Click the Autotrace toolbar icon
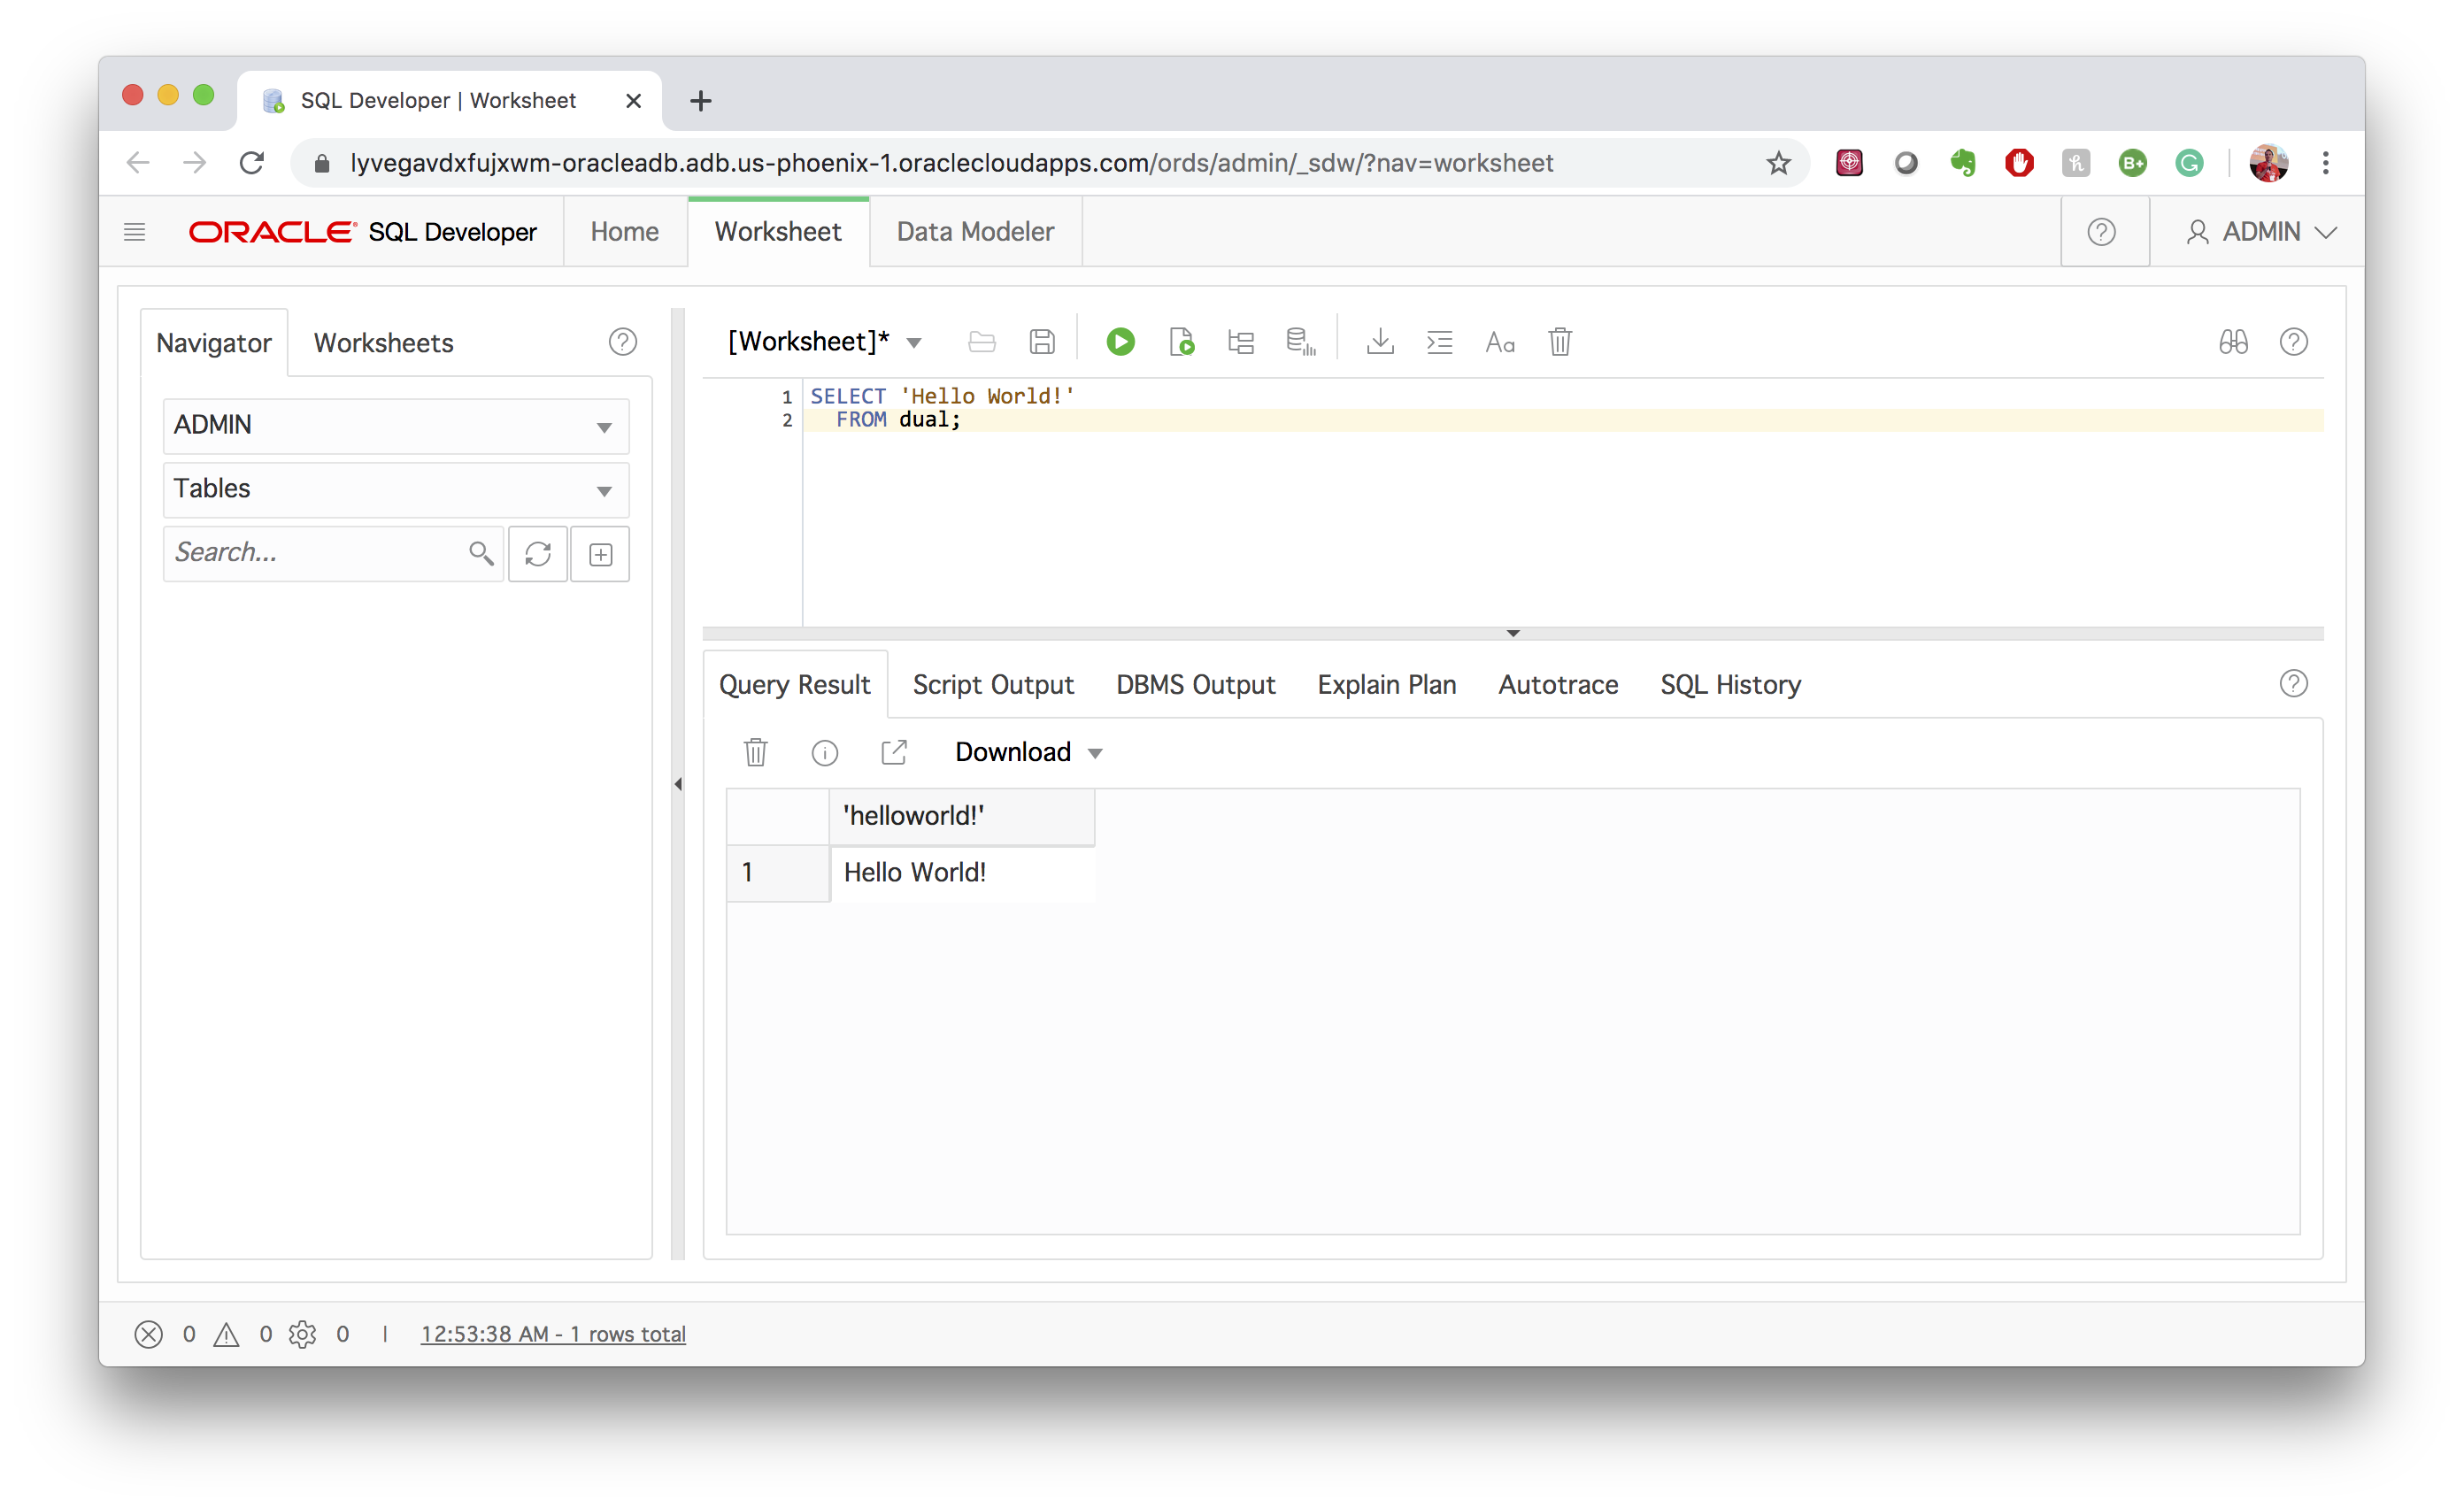2464x1508 pixels. (x=1300, y=342)
